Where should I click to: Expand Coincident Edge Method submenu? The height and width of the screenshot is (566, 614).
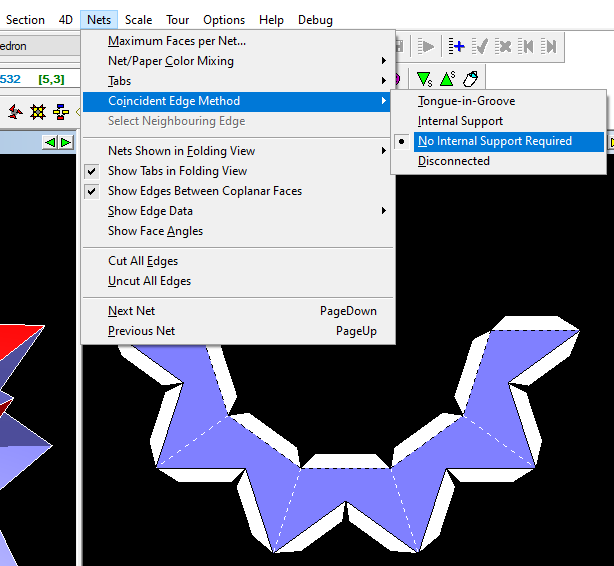pos(238,101)
